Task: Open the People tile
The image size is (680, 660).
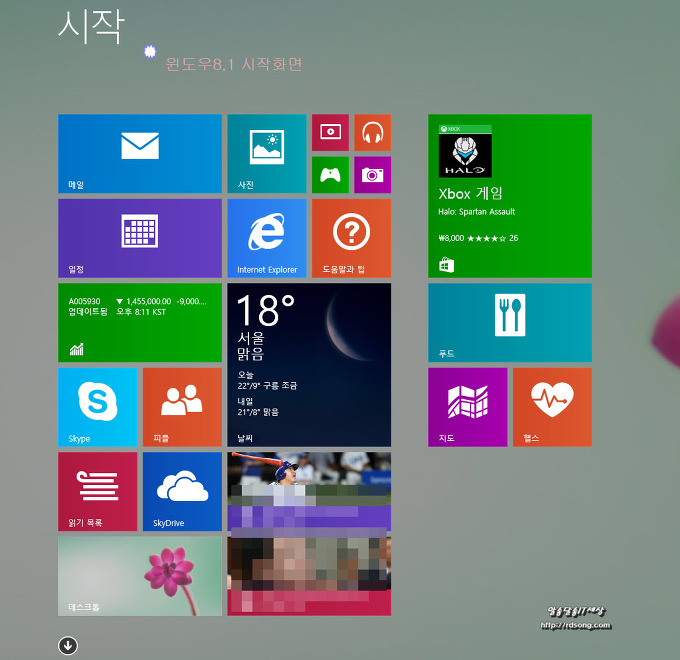Action: click(x=182, y=407)
